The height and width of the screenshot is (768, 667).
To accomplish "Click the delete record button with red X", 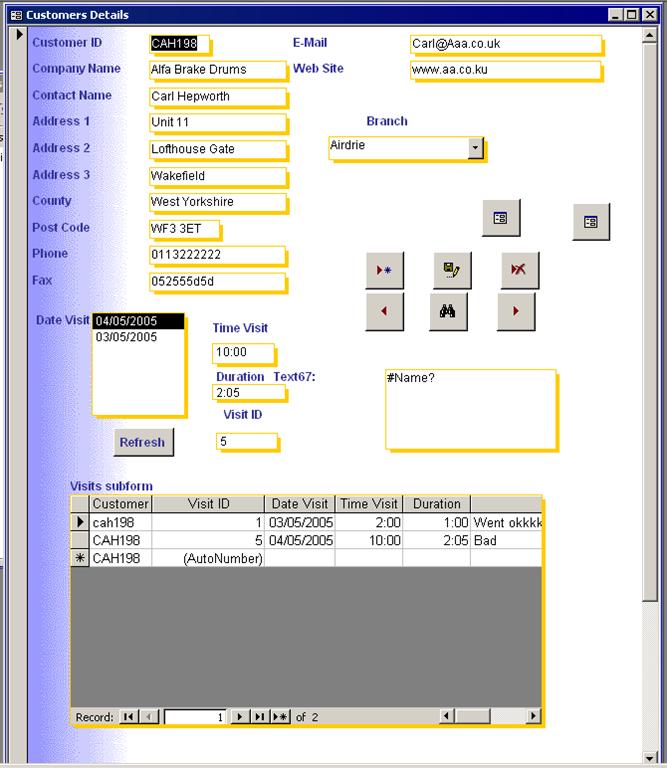I will pyautogui.click(x=520, y=270).
